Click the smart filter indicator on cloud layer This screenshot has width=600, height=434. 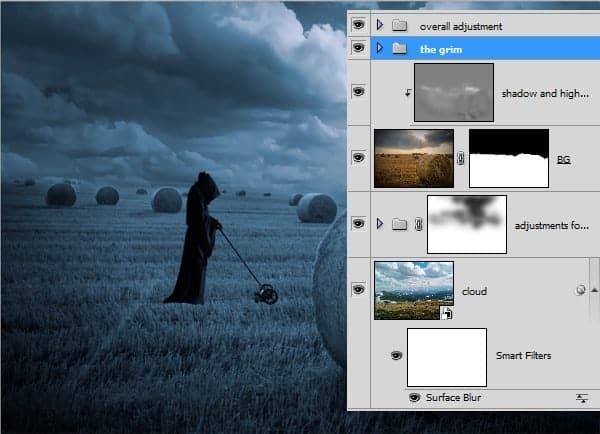(580, 290)
